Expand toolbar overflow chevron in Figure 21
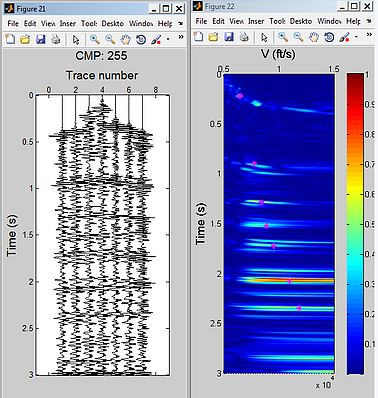 tap(181, 37)
